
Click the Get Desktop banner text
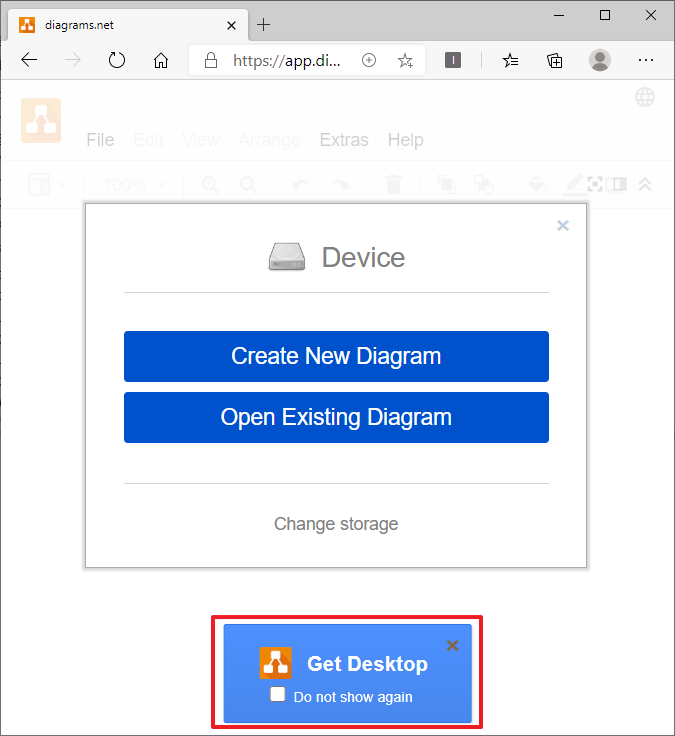(x=367, y=664)
